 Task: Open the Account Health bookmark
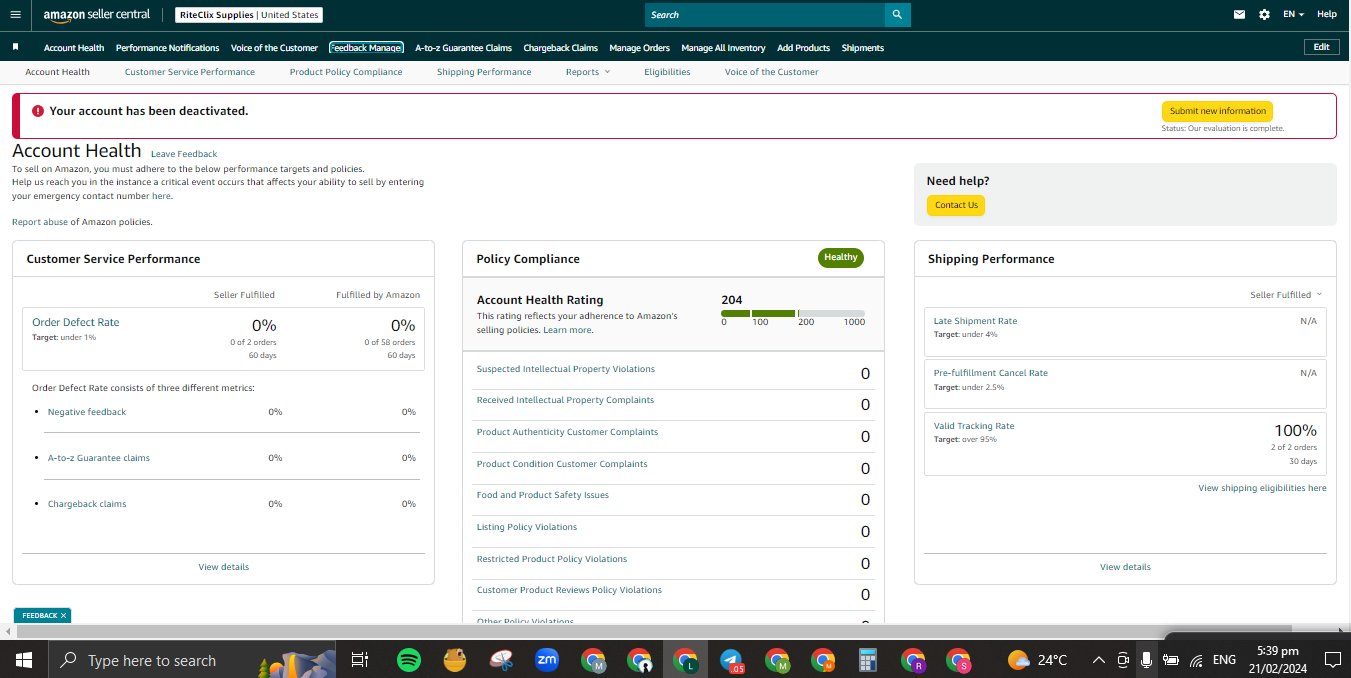point(74,48)
